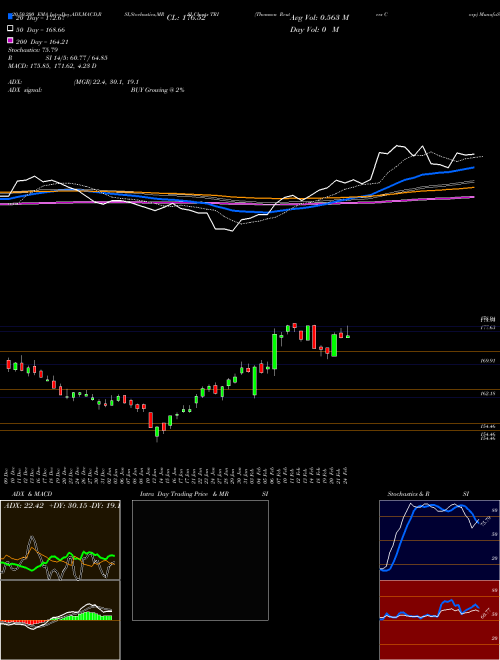This screenshot has height=660, width=500.
Task: Click the magenta 200 Day legend swatch
Action: [10, 40]
